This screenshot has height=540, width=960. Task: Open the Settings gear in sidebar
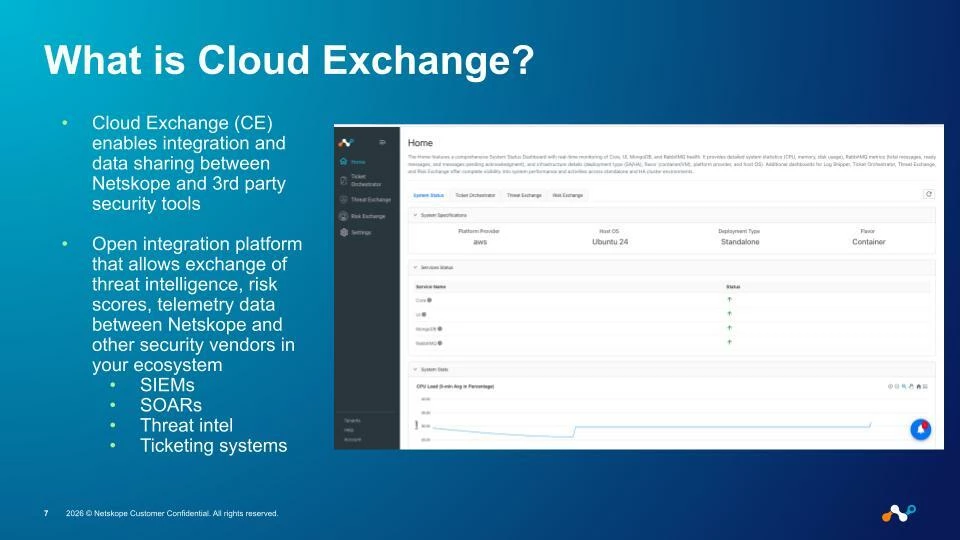343,232
